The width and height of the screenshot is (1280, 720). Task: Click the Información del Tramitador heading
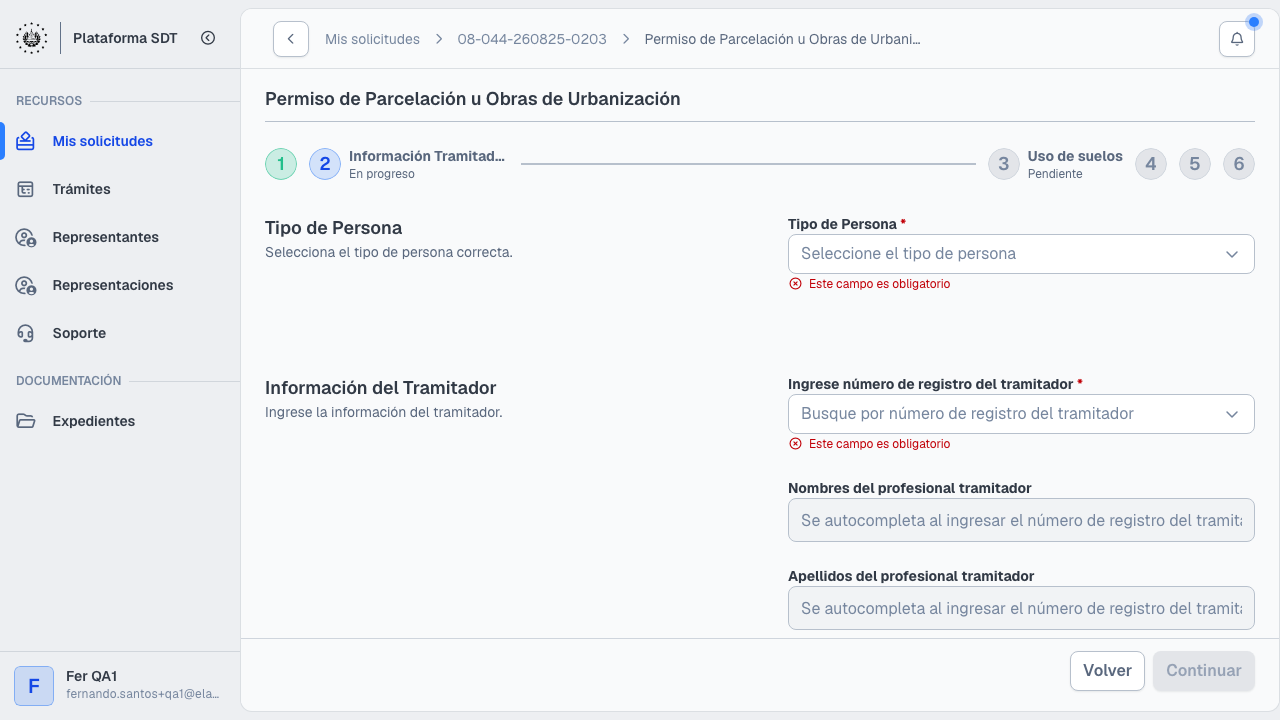click(x=381, y=388)
